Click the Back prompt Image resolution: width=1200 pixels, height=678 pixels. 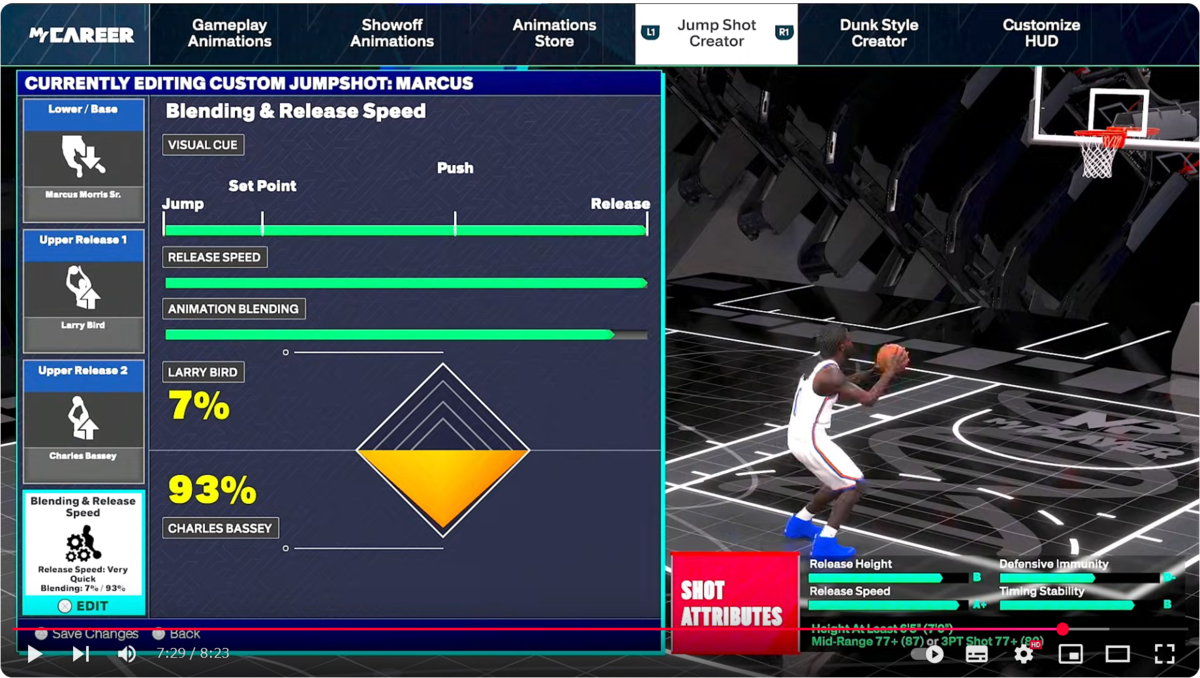point(176,633)
